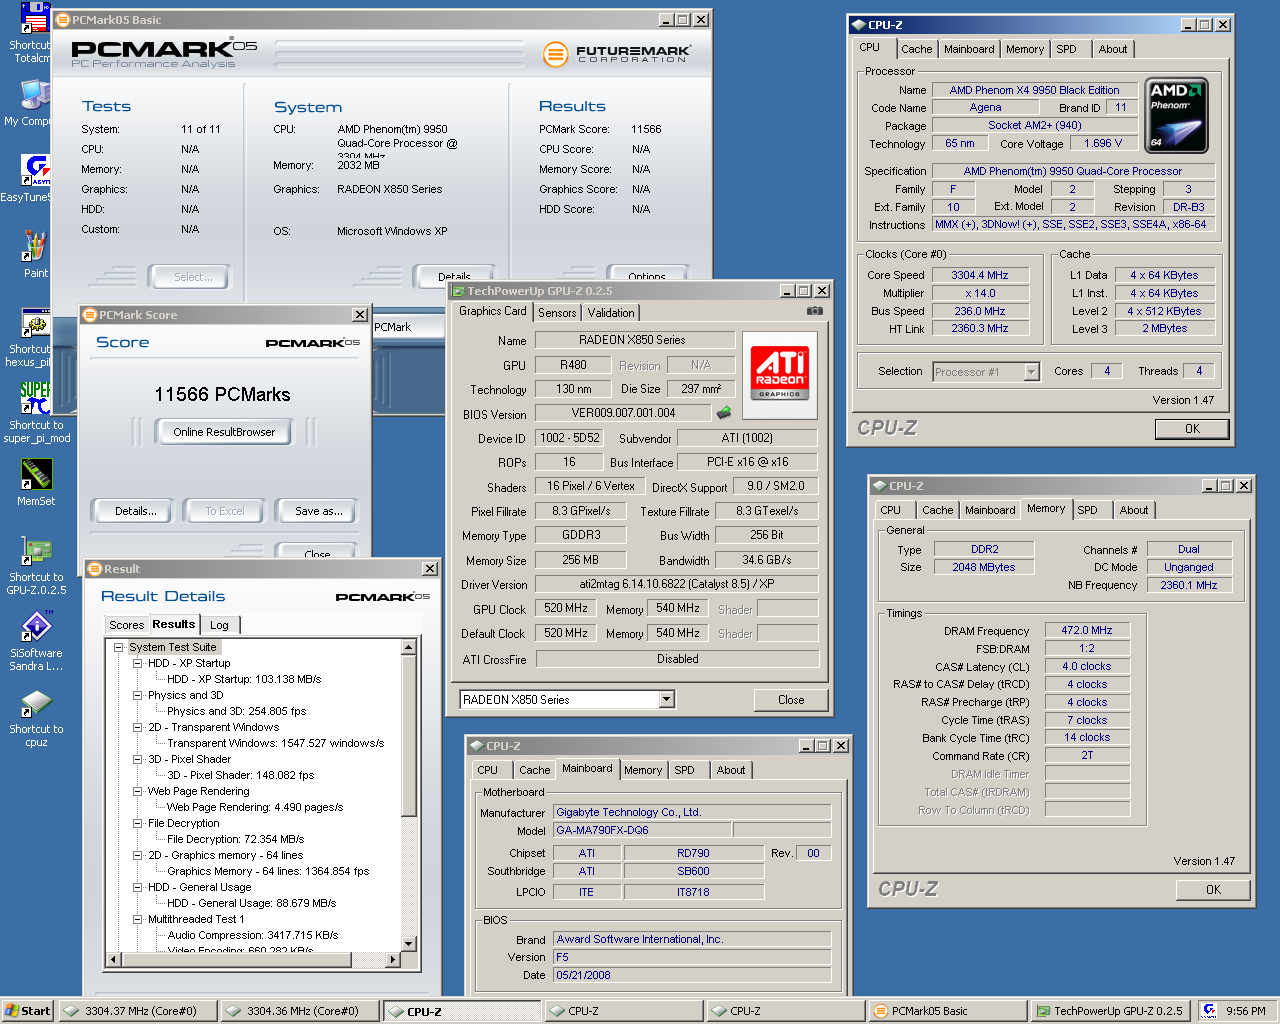Image resolution: width=1280 pixels, height=1024 pixels.
Task: Click the Online ResultBrowser button
Action: point(224,432)
